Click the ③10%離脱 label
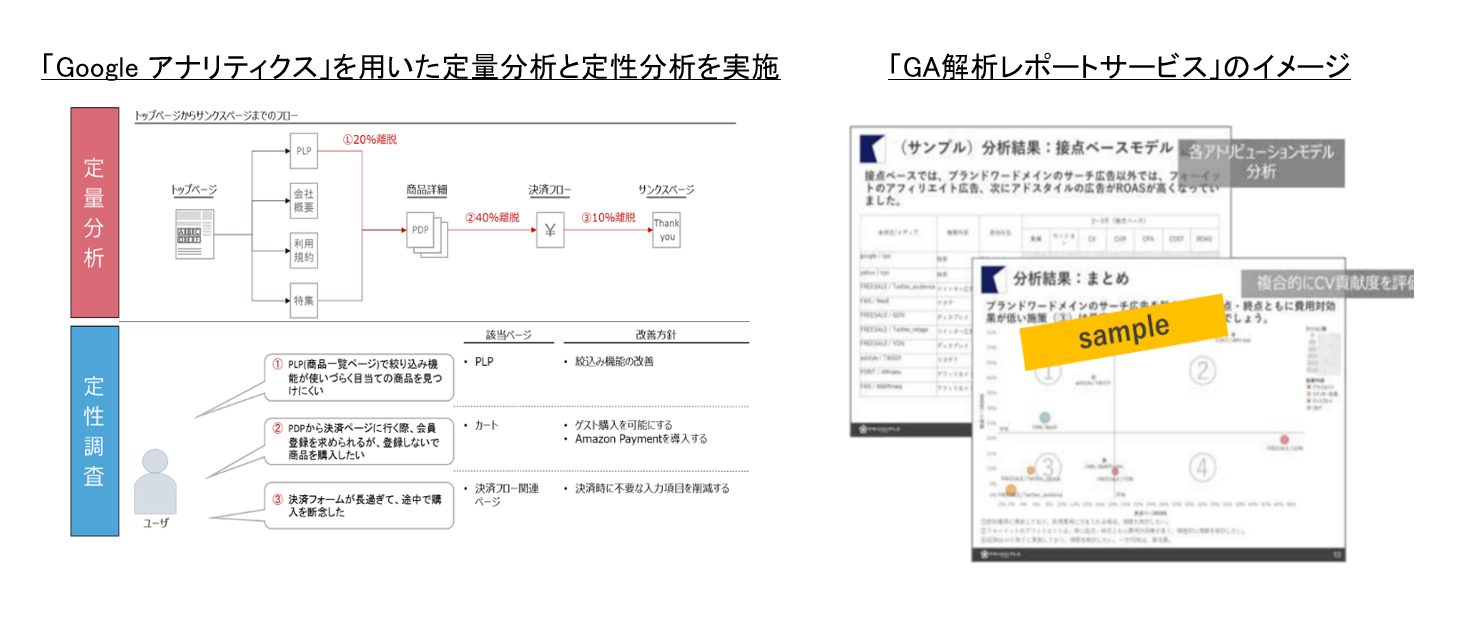The height and width of the screenshot is (628, 1469). pos(608,218)
